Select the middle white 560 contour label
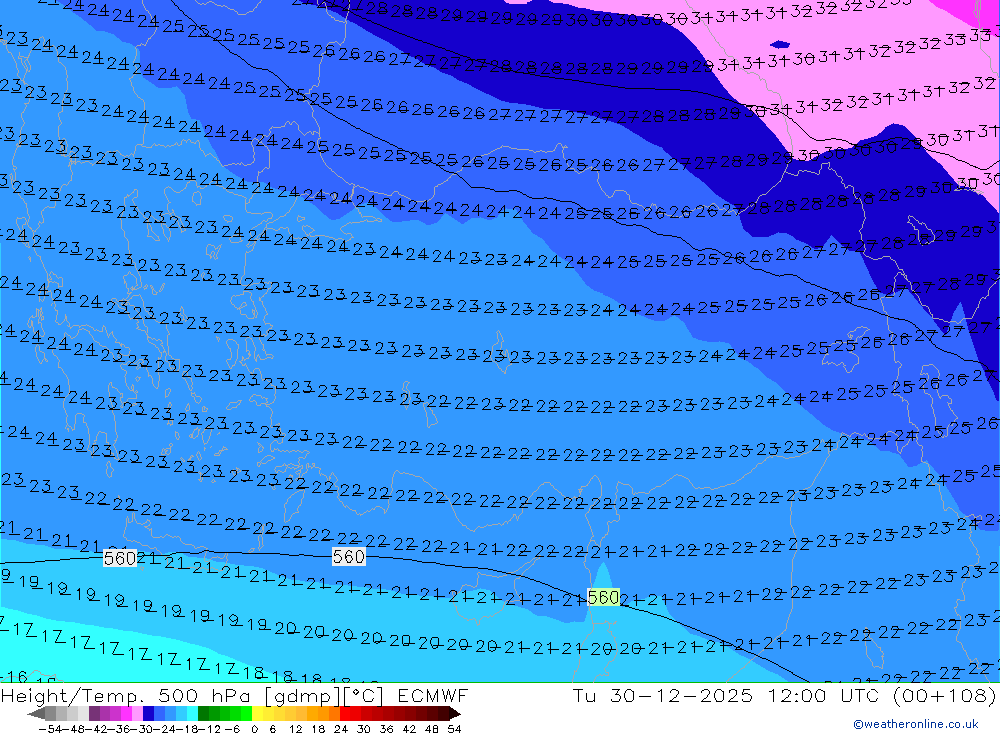This screenshot has height=733, width=1000. tap(348, 557)
